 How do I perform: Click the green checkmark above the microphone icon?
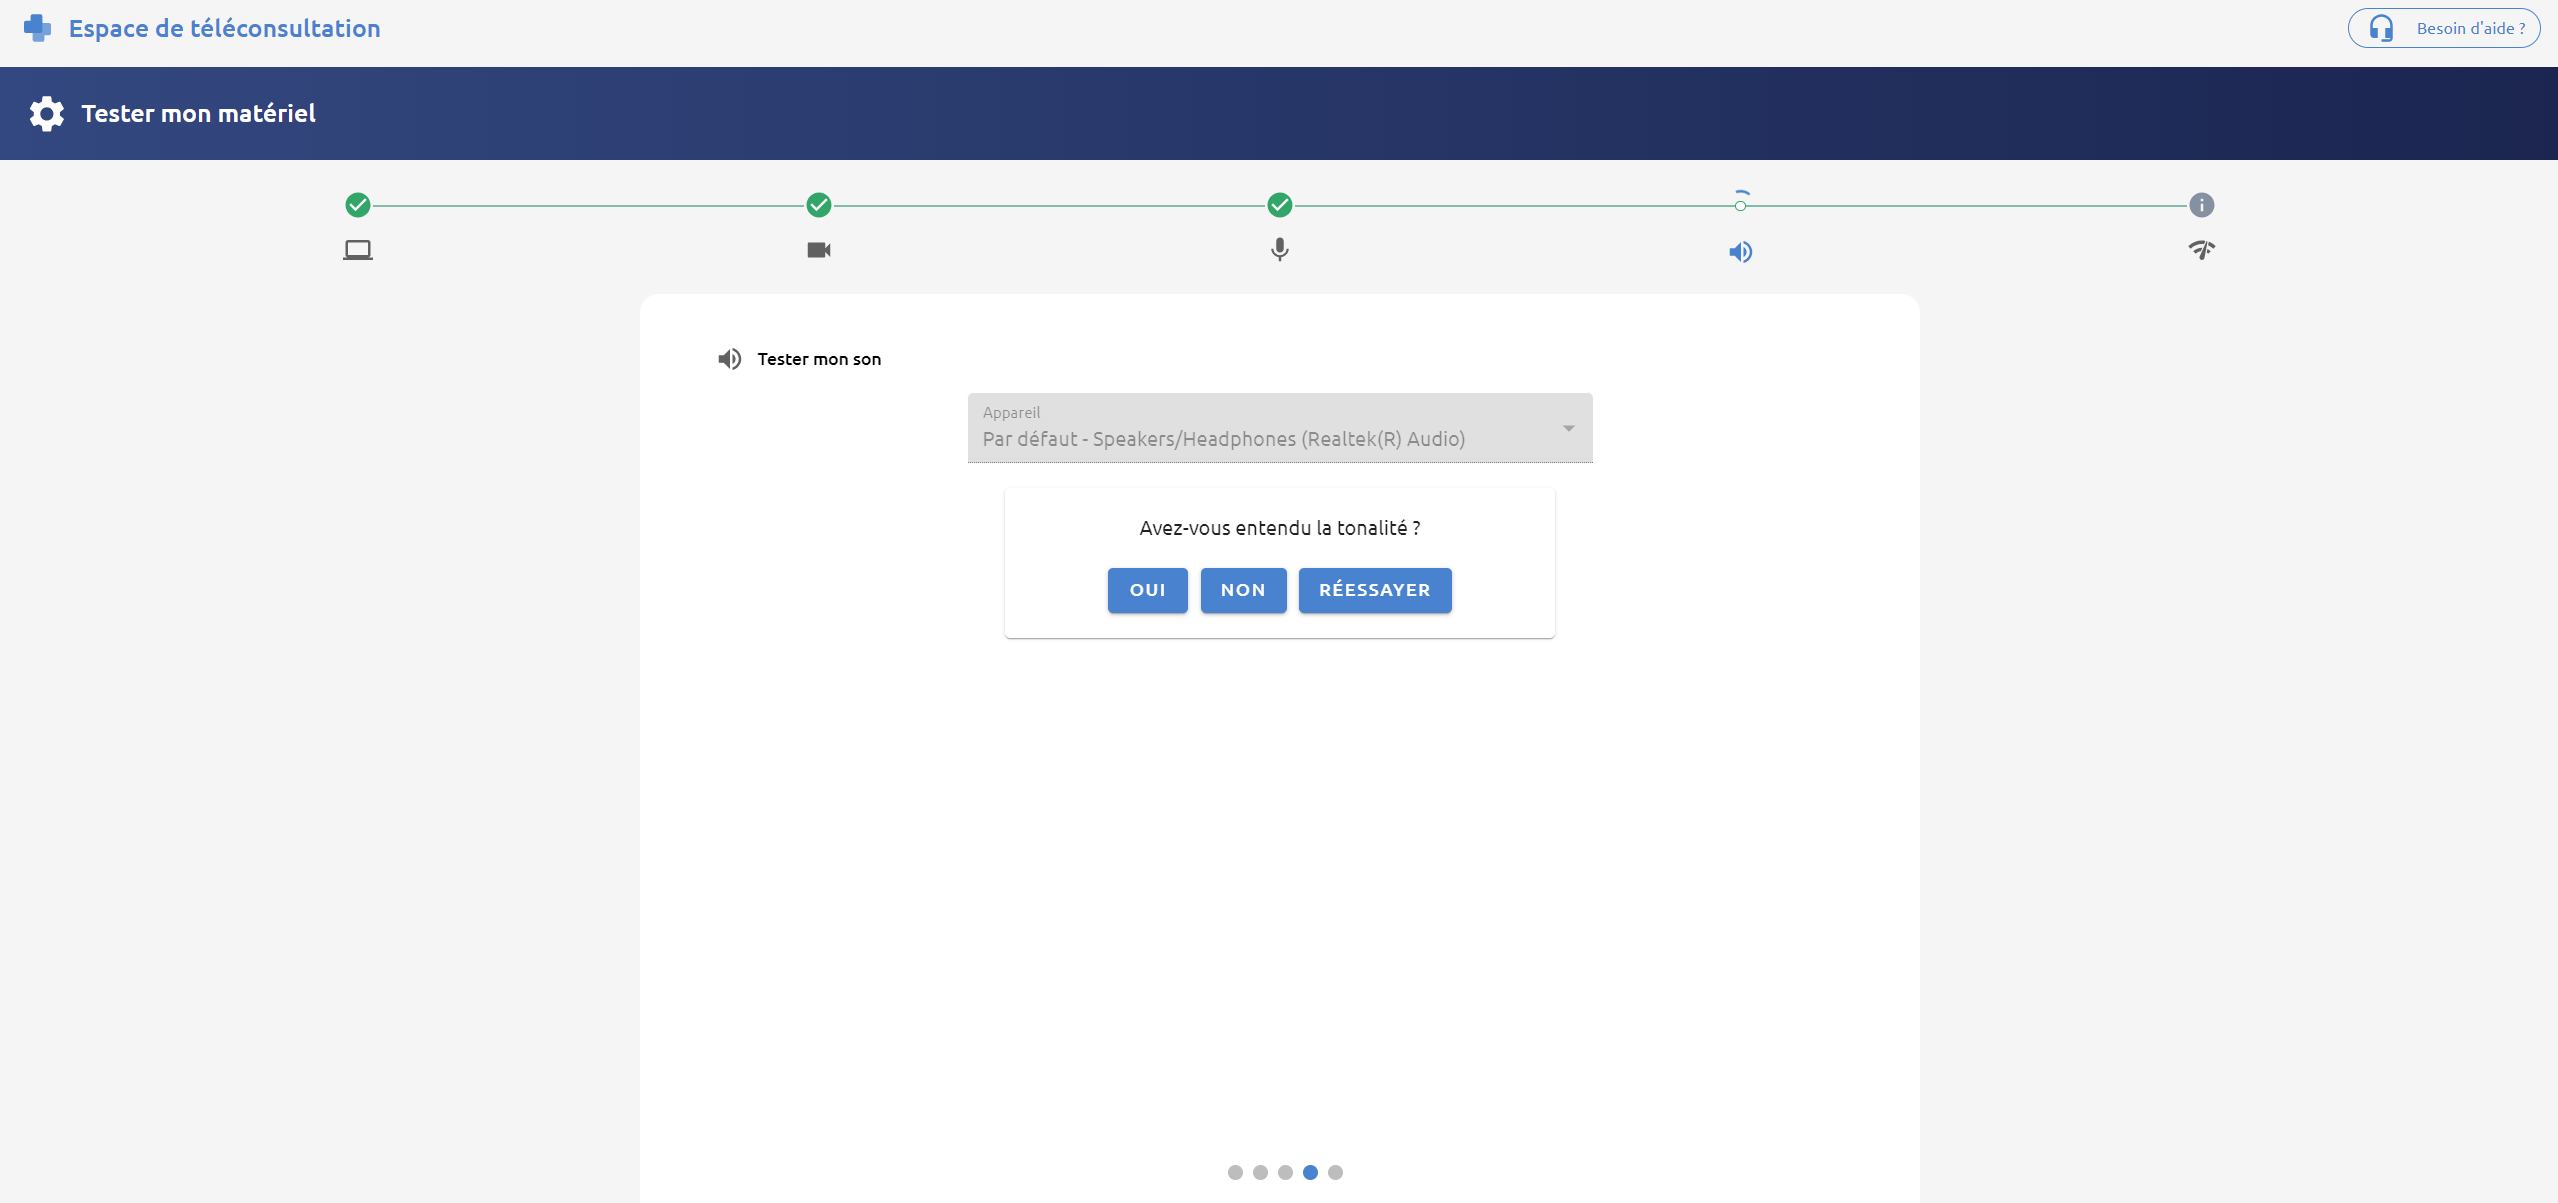1280,205
